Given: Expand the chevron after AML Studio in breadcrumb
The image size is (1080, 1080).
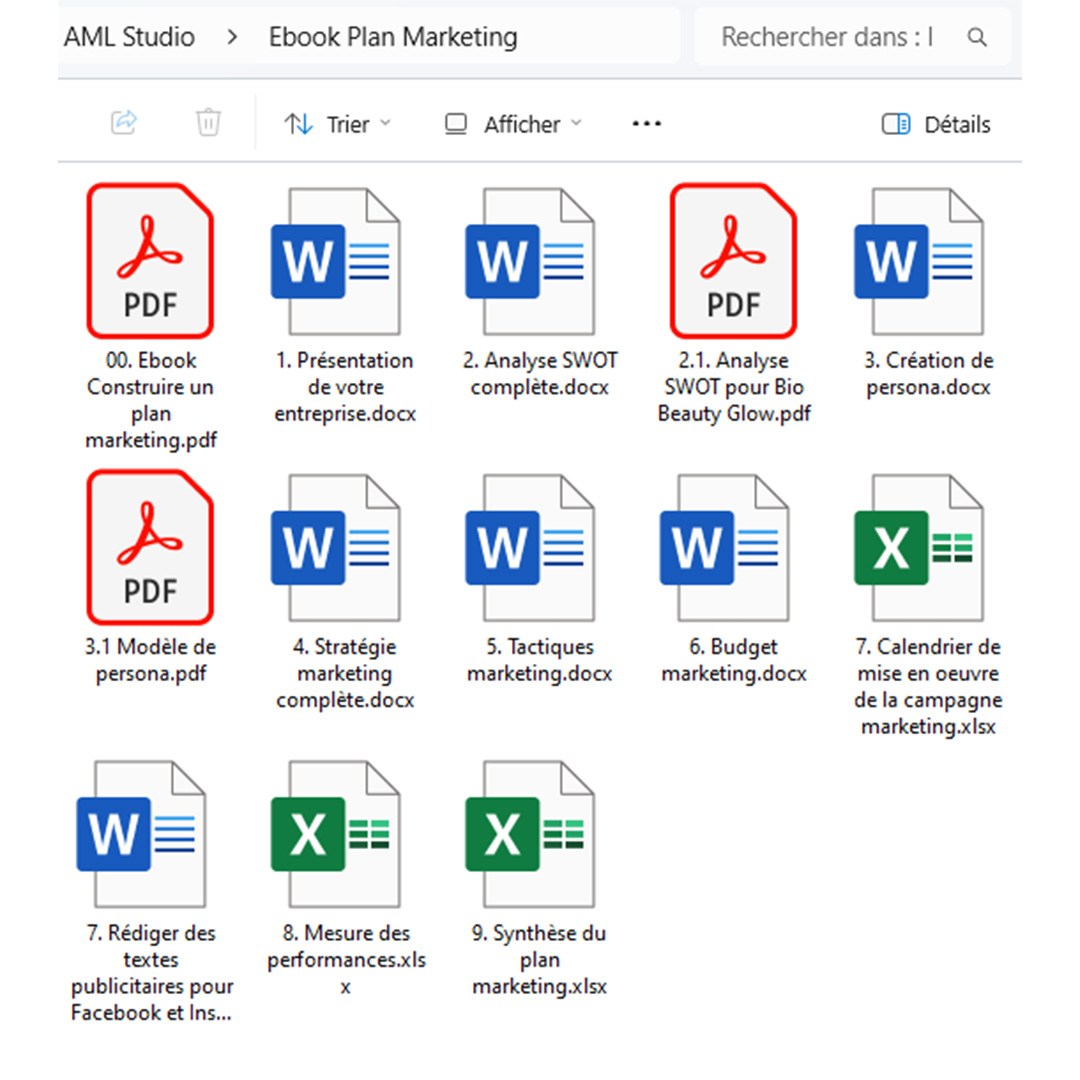Looking at the screenshot, I should (x=232, y=37).
